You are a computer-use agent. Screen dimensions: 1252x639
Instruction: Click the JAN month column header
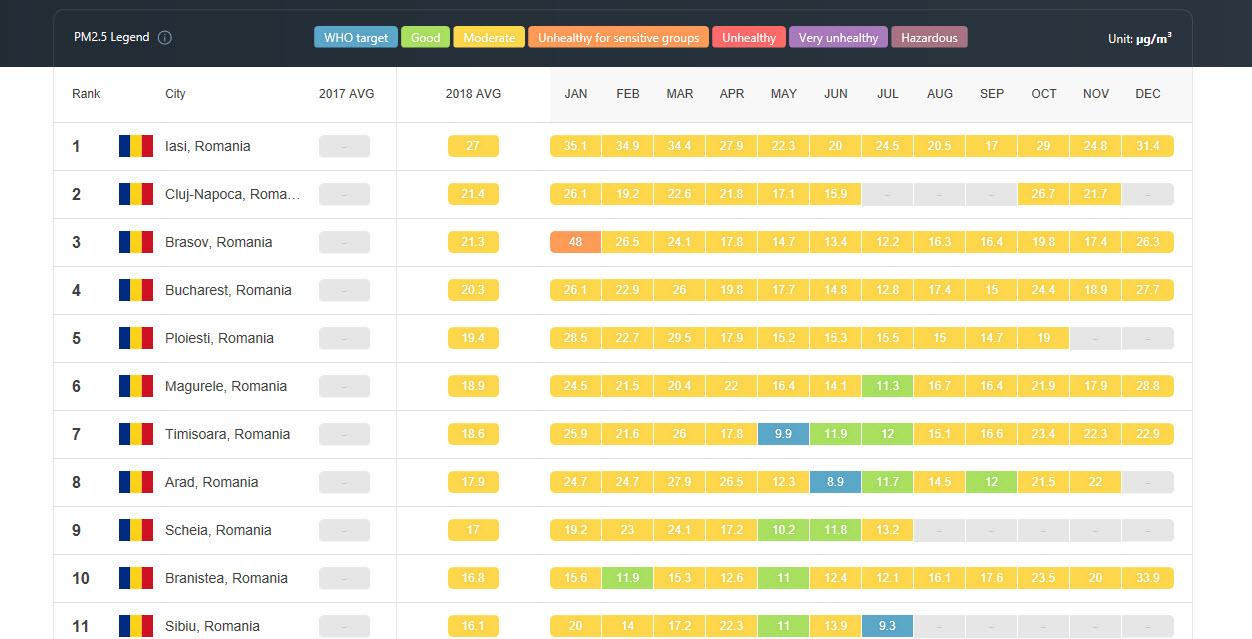[576, 94]
